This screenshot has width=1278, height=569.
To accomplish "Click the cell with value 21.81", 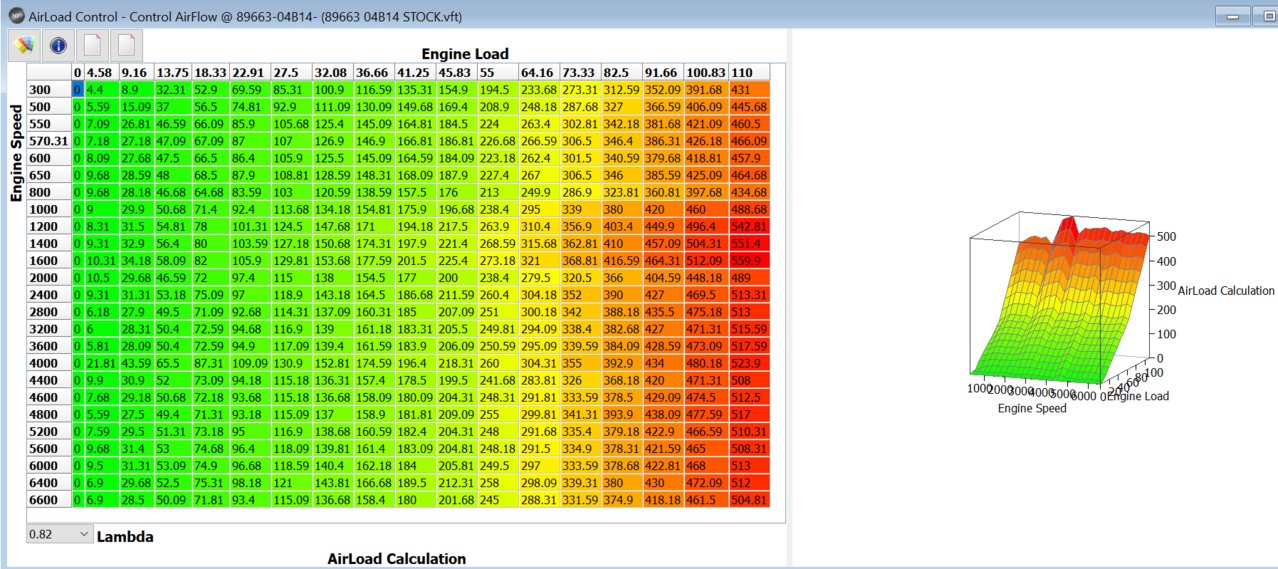I will [x=100, y=362].
